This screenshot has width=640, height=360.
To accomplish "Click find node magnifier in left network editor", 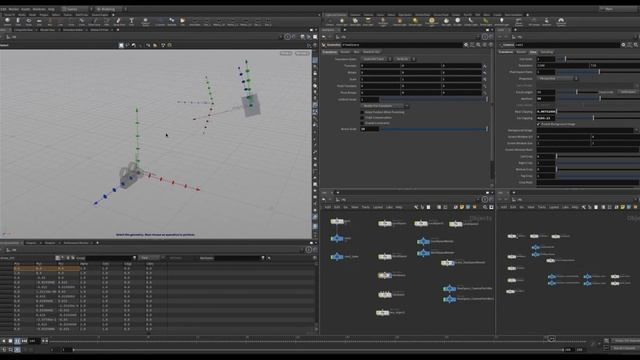I will [x=485, y=207].
